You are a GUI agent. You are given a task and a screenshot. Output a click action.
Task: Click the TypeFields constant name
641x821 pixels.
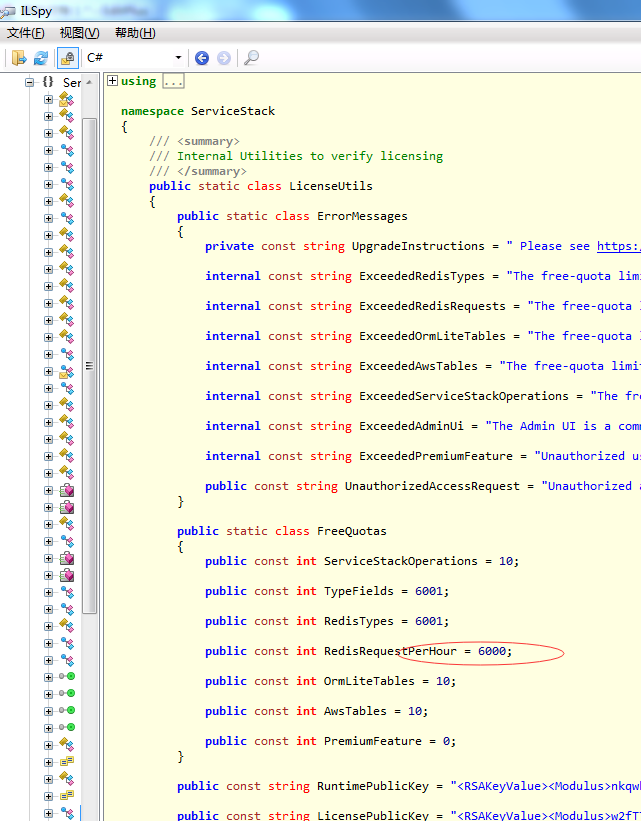(x=359, y=591)
